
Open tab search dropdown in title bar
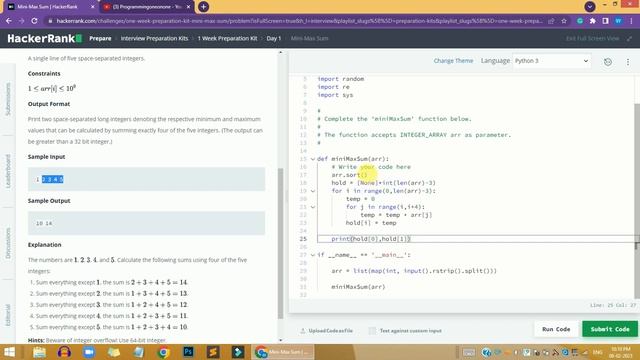[590, 7]
